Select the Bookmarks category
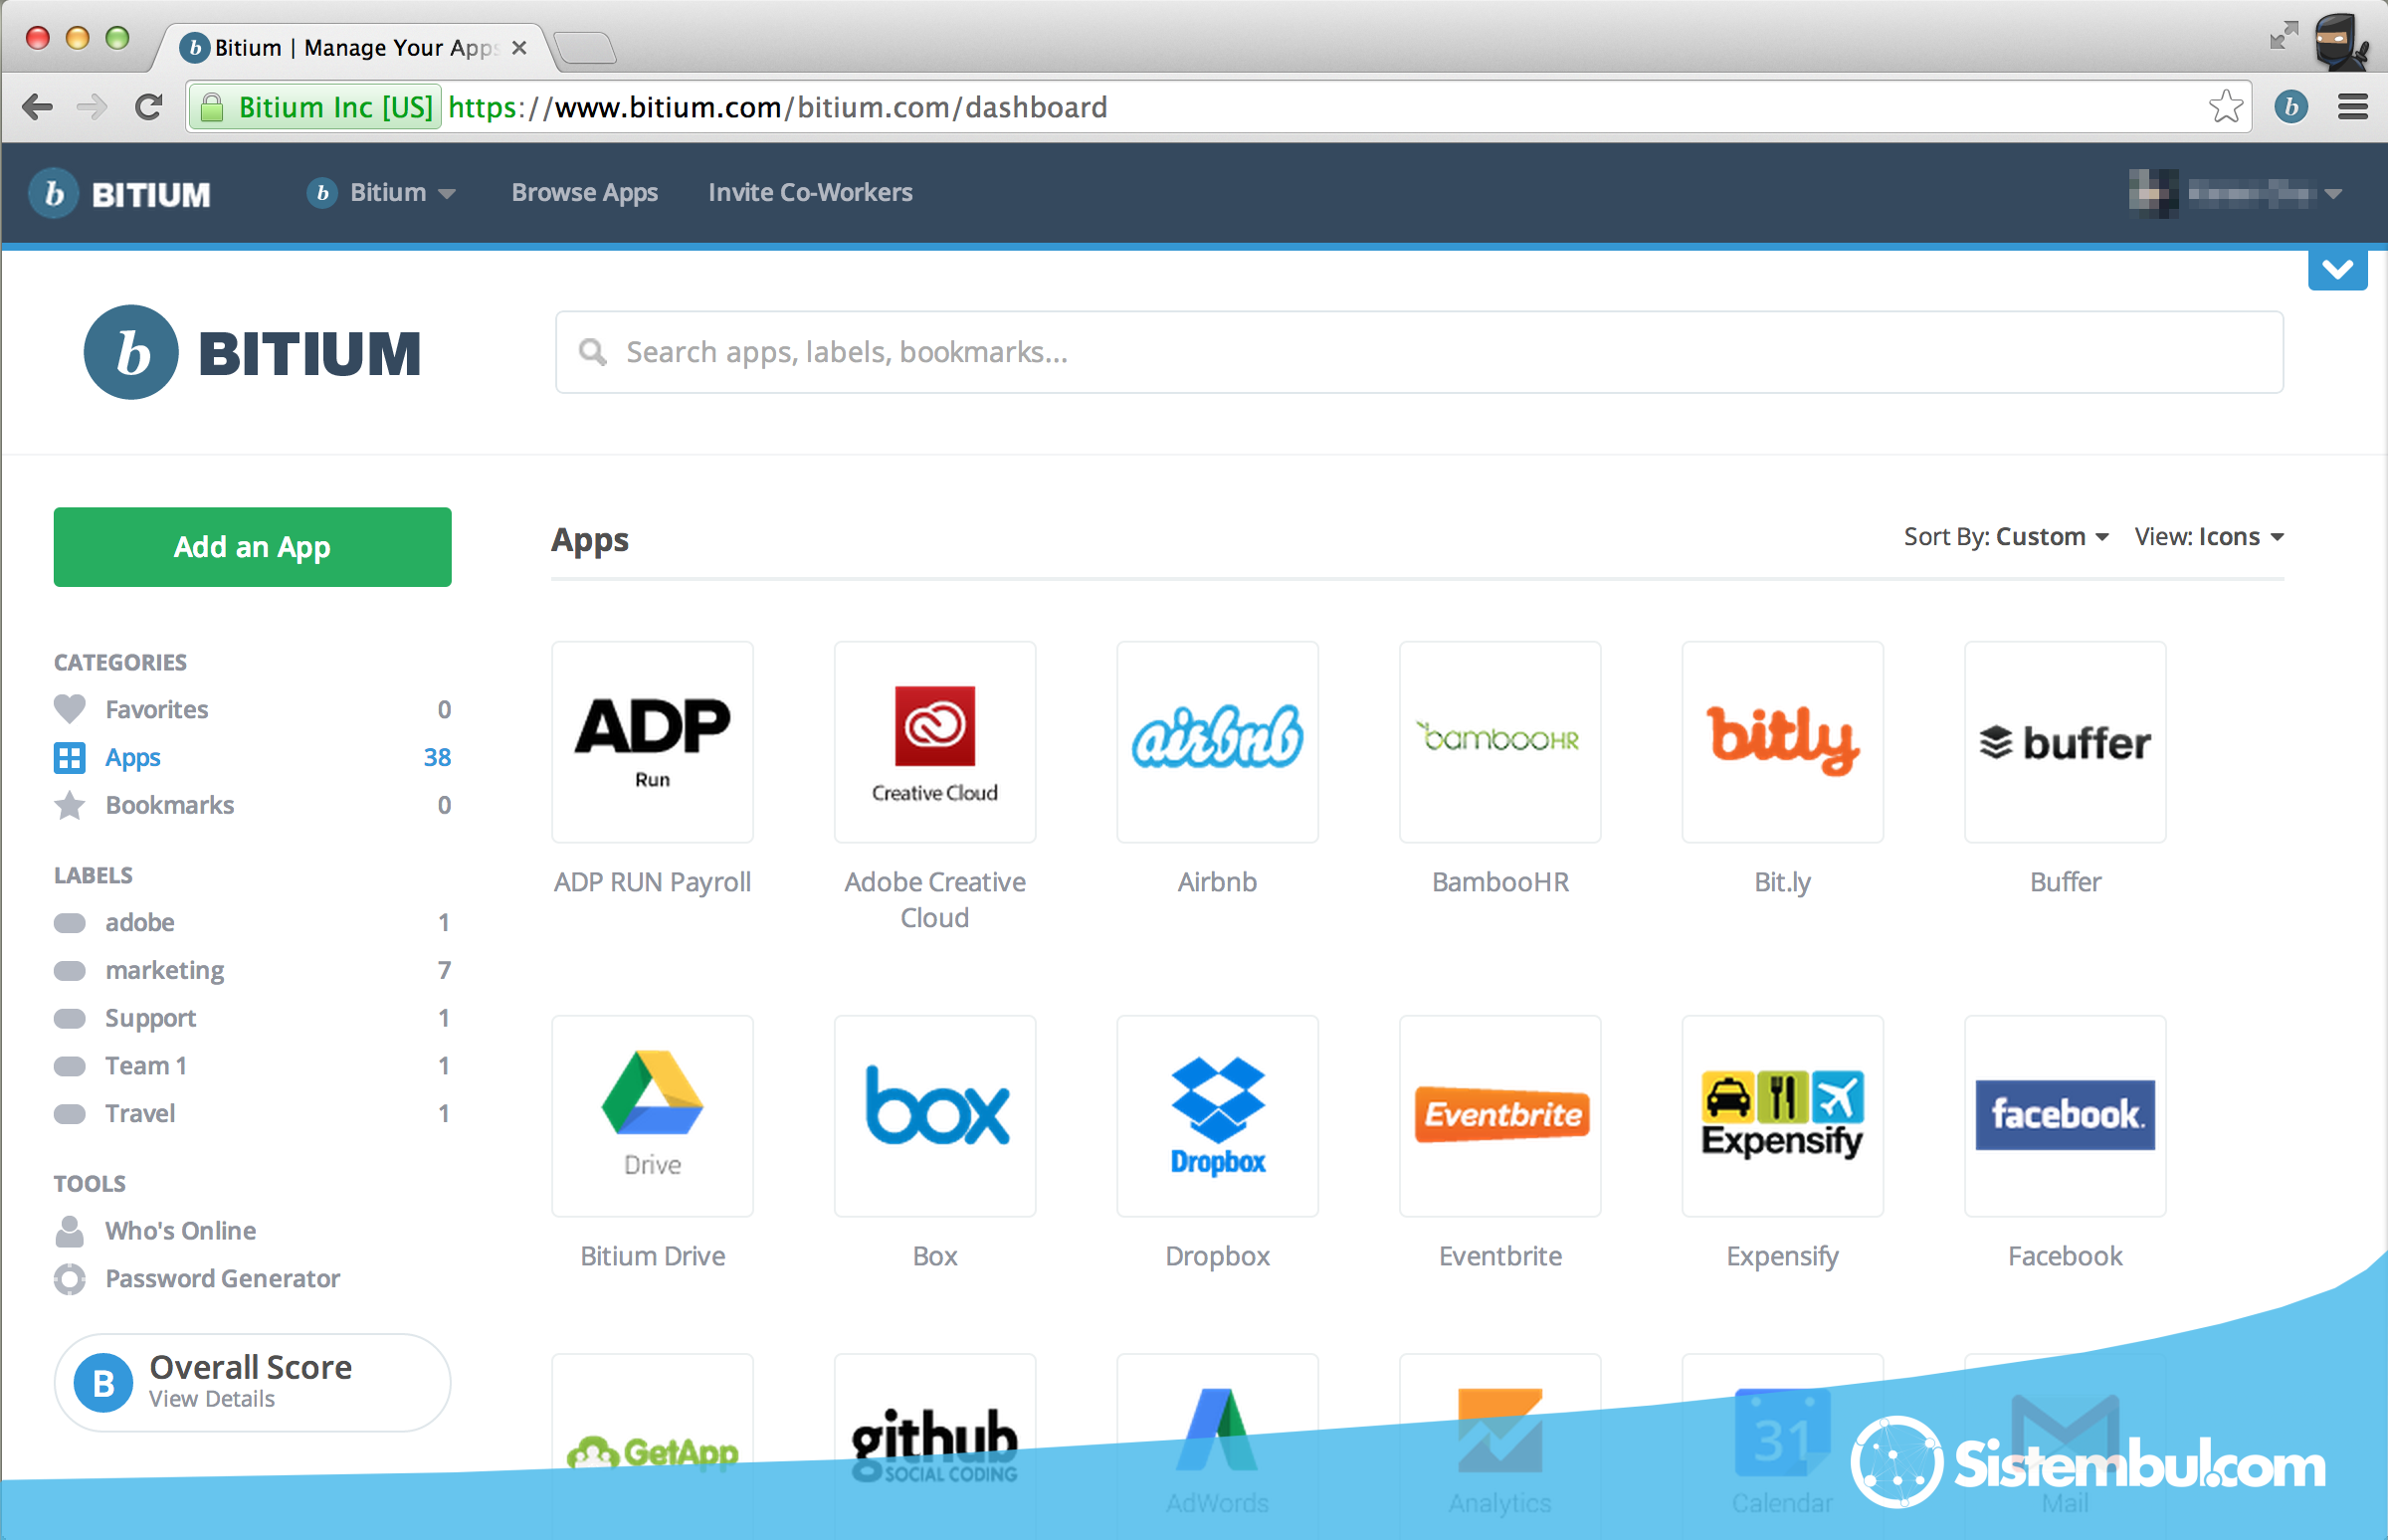Image resolution: width=2388 pixels, height=1540 pixels. tap(252, 805)
